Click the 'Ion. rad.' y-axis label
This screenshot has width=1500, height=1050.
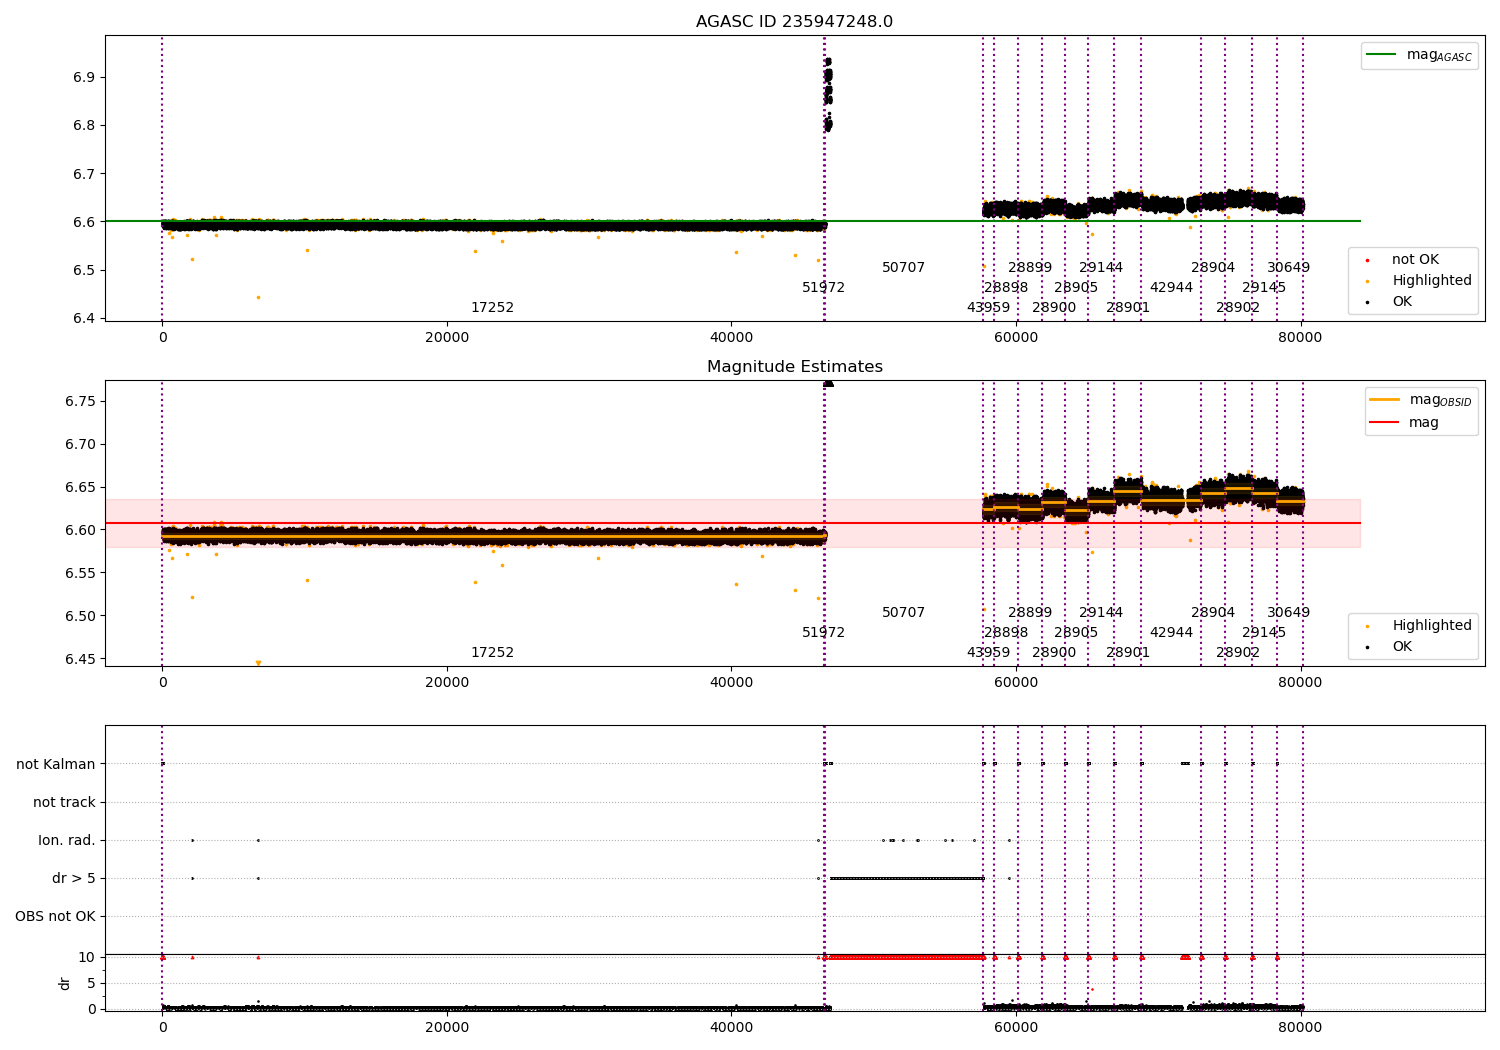[x=67, y=840]
